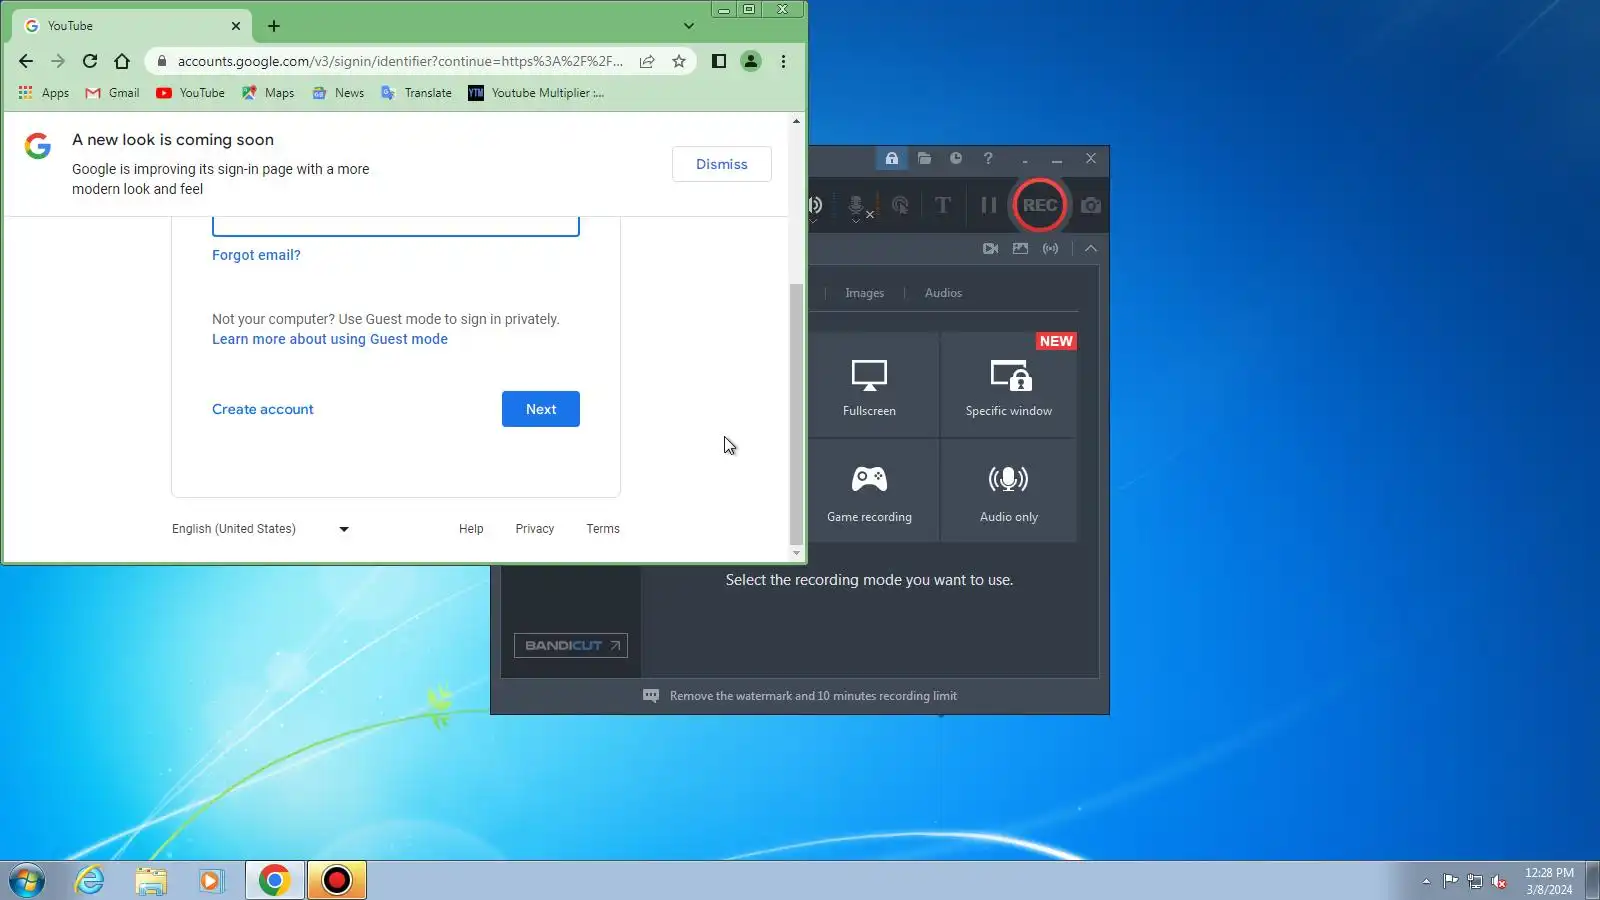Open the scheduled recording clock icon in Bandicam
This screenshot has width=1600, height=900.
956,158
